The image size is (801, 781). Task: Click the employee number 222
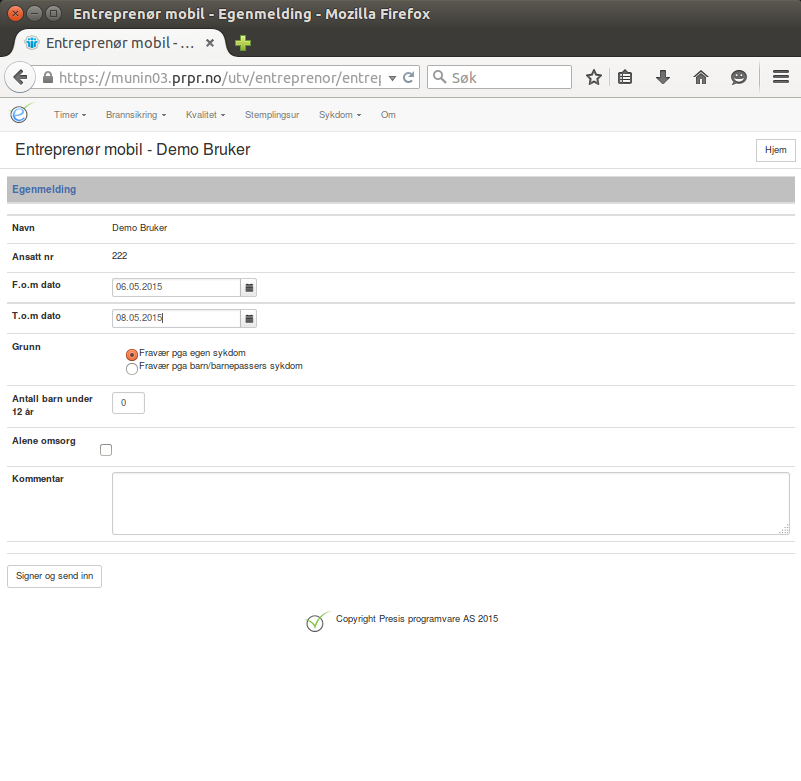tap(120, 256)
